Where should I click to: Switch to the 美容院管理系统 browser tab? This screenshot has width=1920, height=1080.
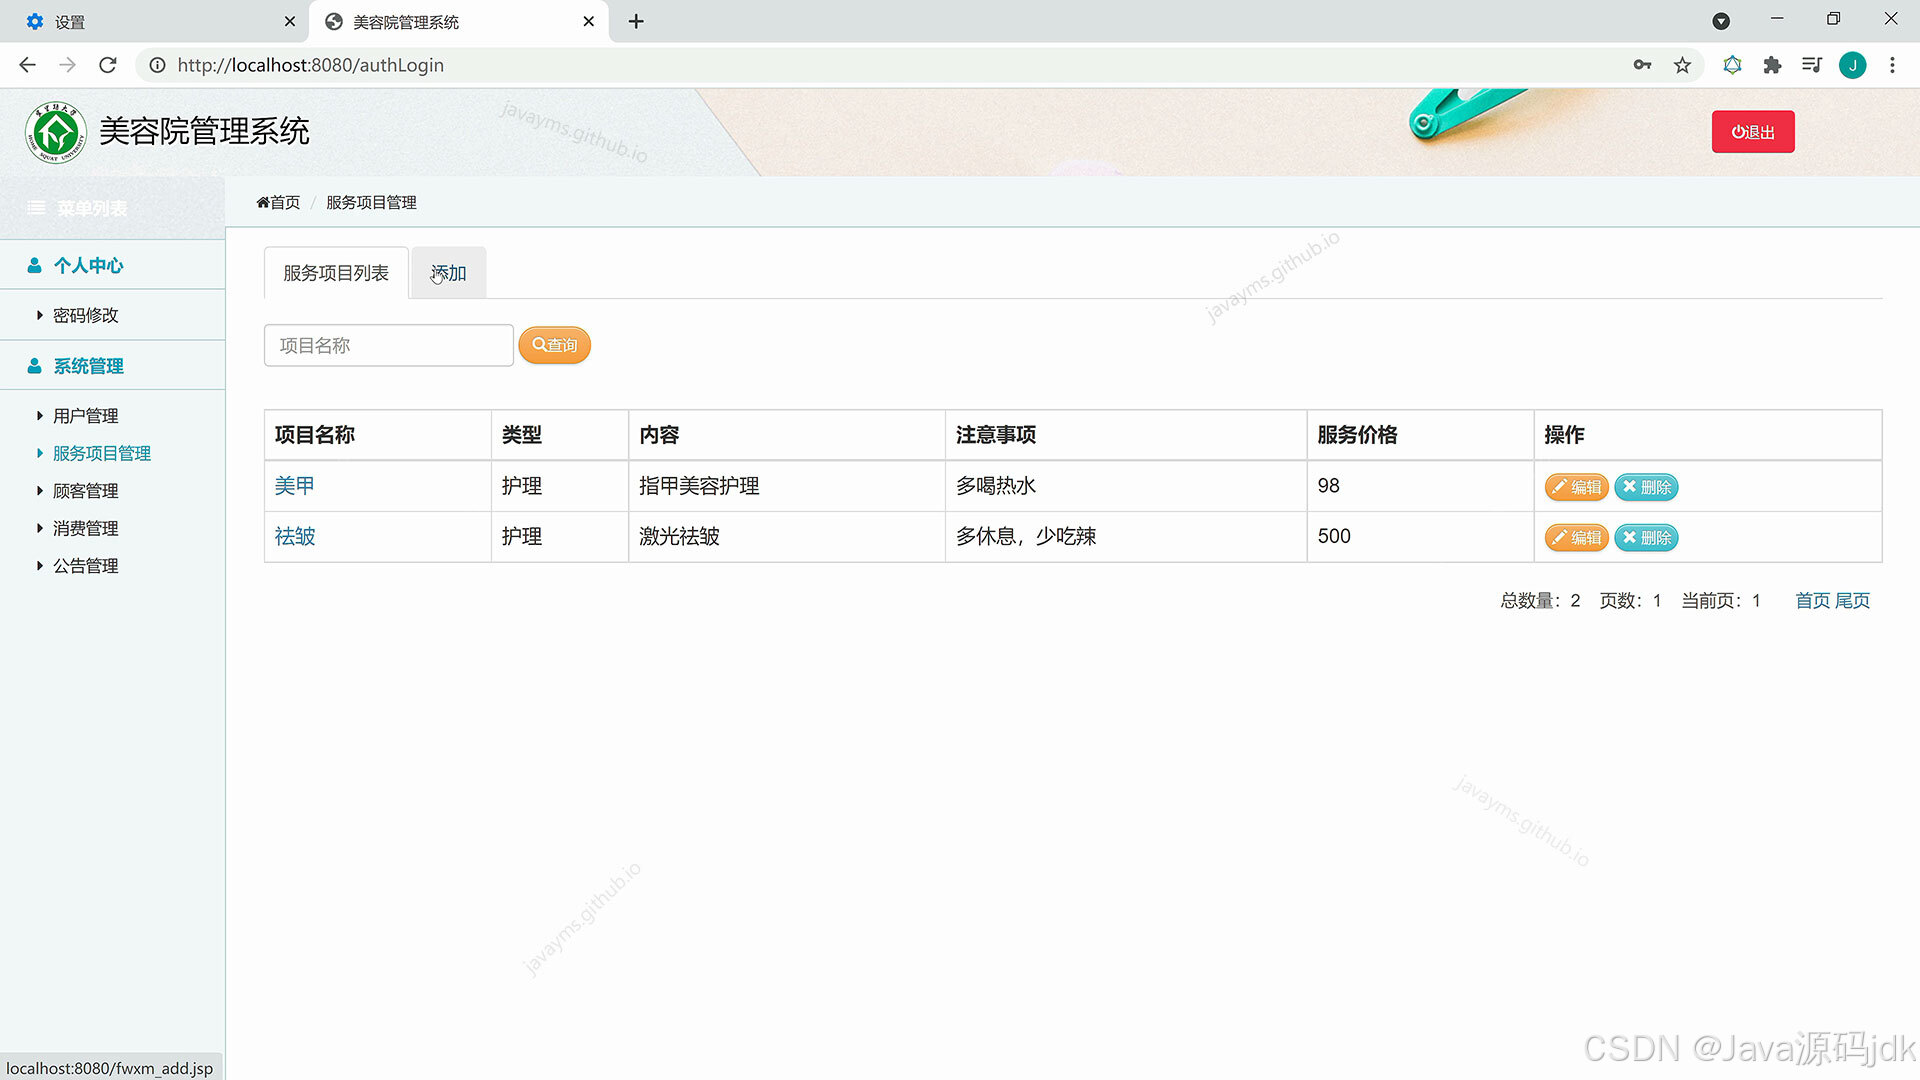pos(459,21)
